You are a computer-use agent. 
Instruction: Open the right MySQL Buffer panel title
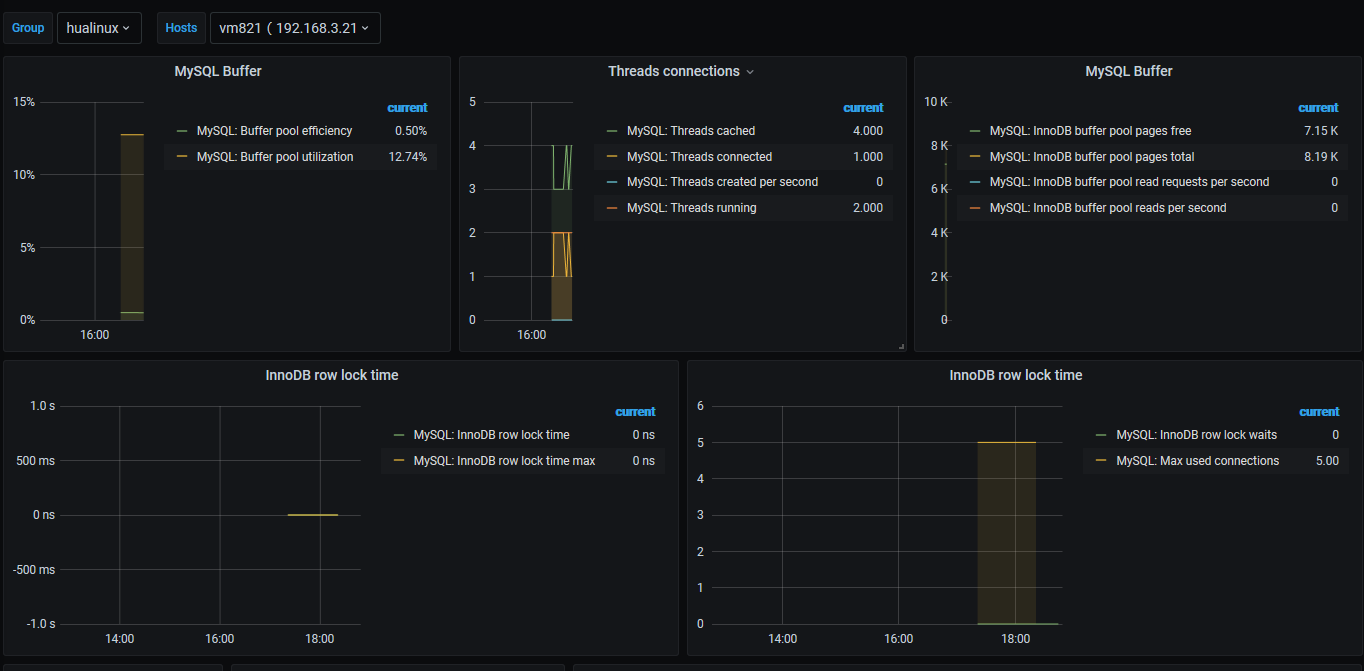coord(1129,71)
